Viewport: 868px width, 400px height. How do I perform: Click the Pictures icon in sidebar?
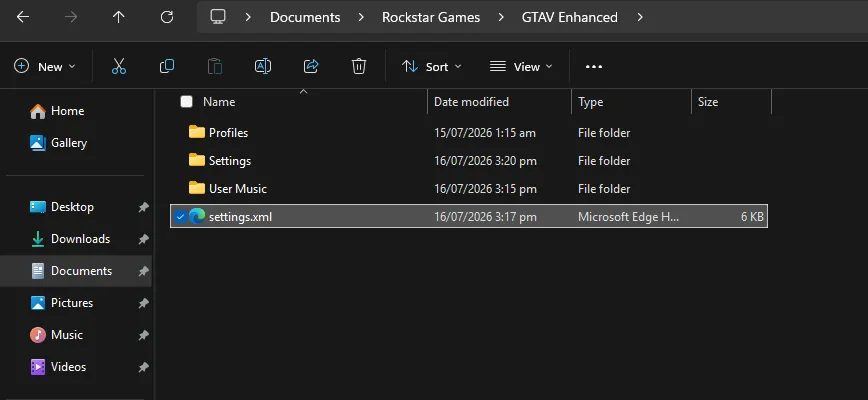click(x=38, y=303)
